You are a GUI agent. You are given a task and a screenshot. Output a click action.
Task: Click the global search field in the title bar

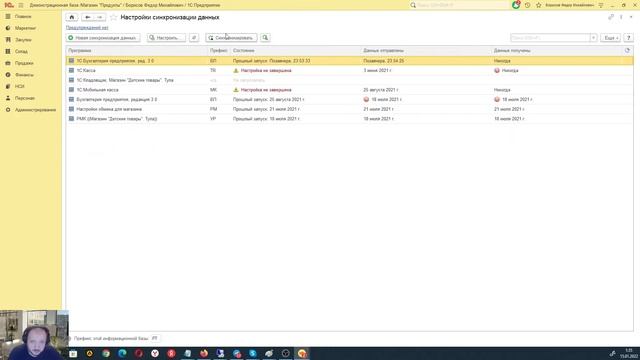pyautogui.click(x=459, y=5)
